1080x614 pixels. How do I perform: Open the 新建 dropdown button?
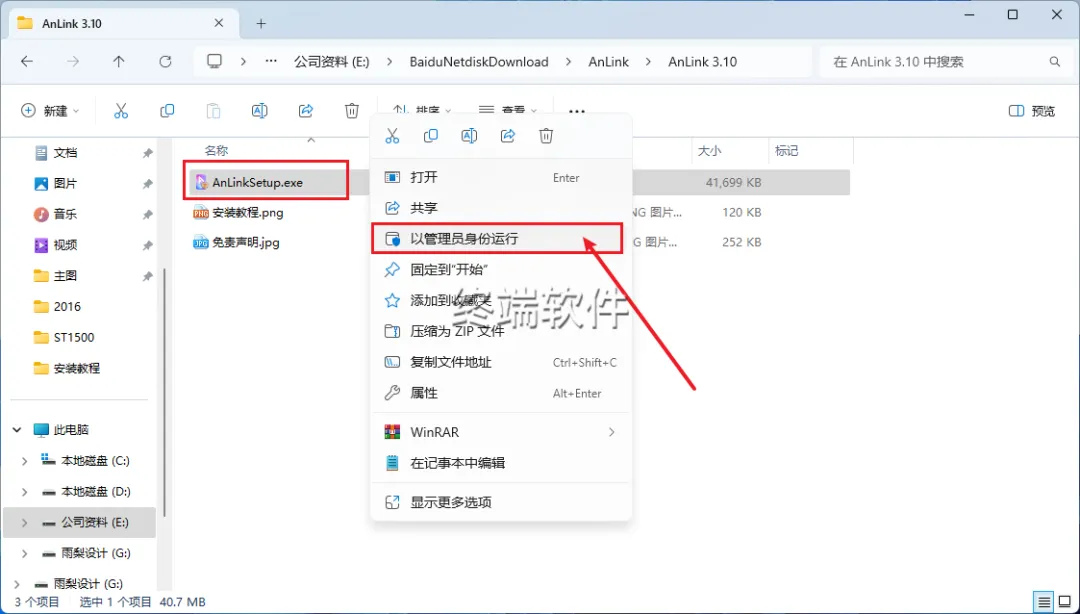click(x=50, y=110)
